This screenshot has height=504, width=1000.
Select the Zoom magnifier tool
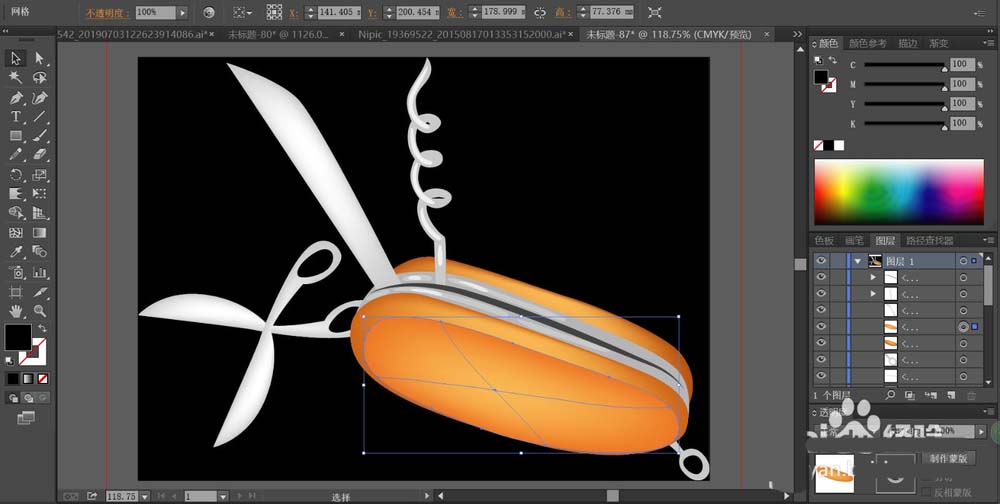pos(40,311)
